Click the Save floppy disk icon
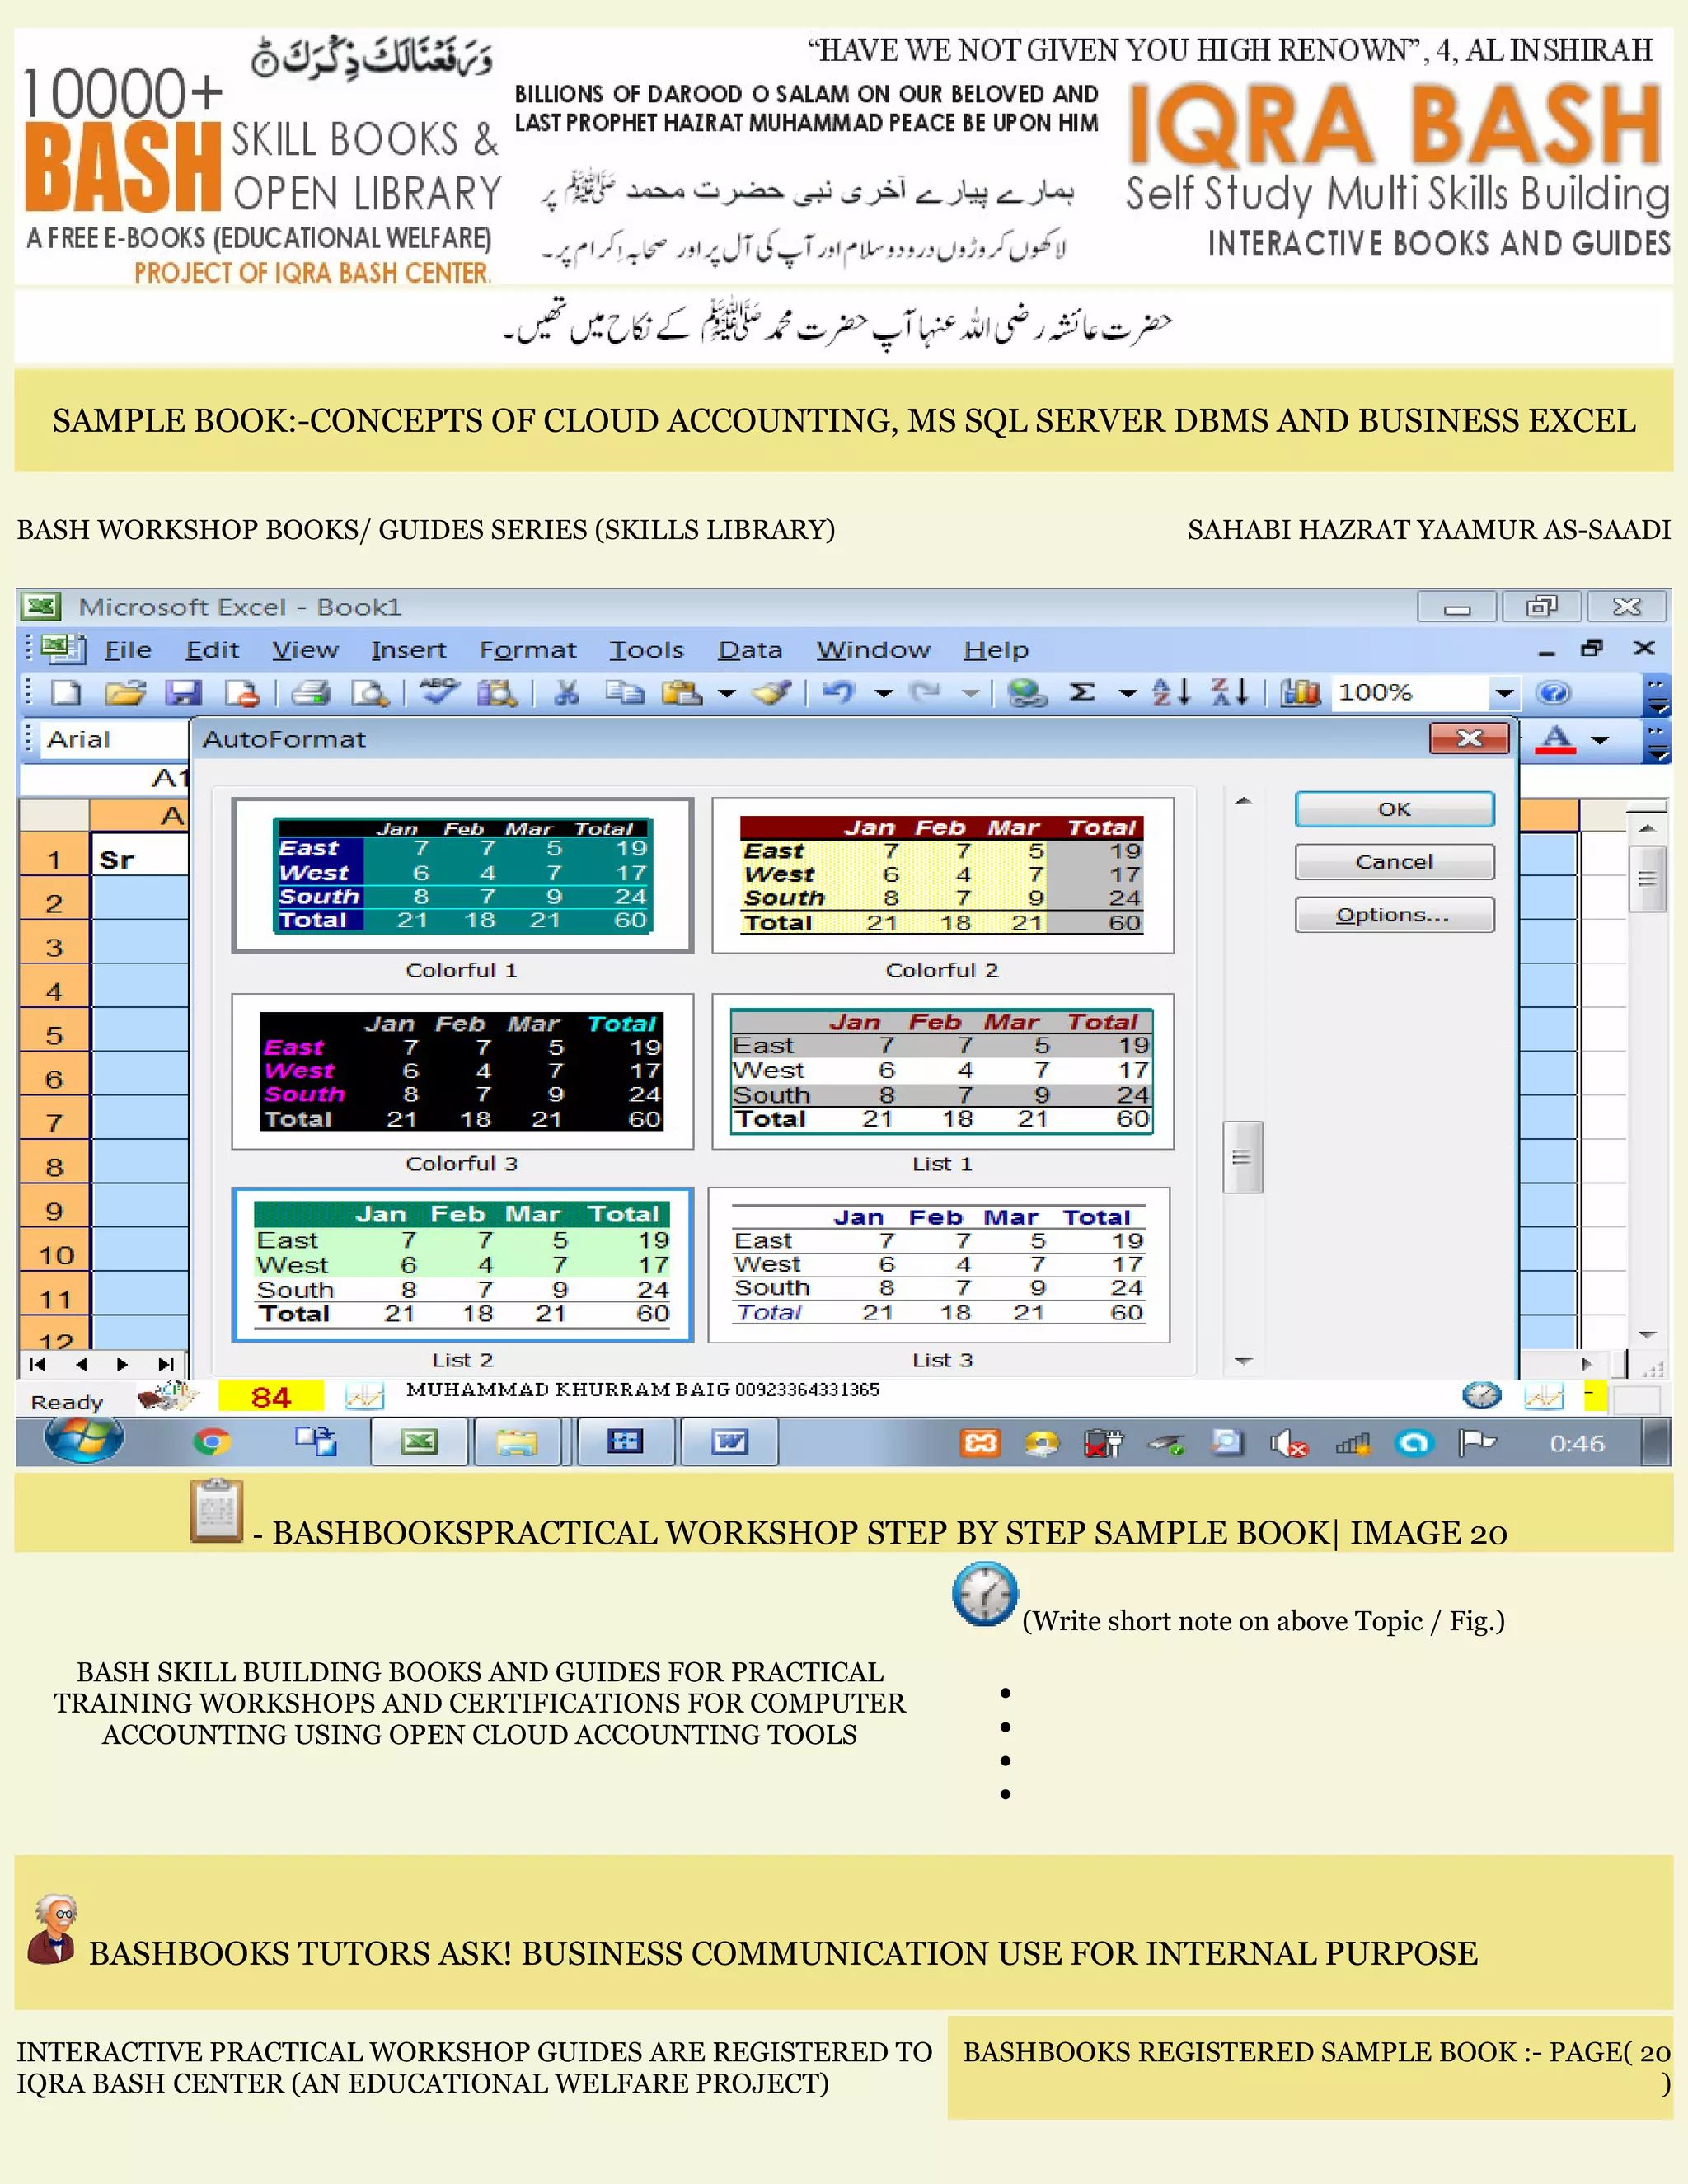Image resolution: width=1688 pixels, height=2184 pixels. (183, 692)
